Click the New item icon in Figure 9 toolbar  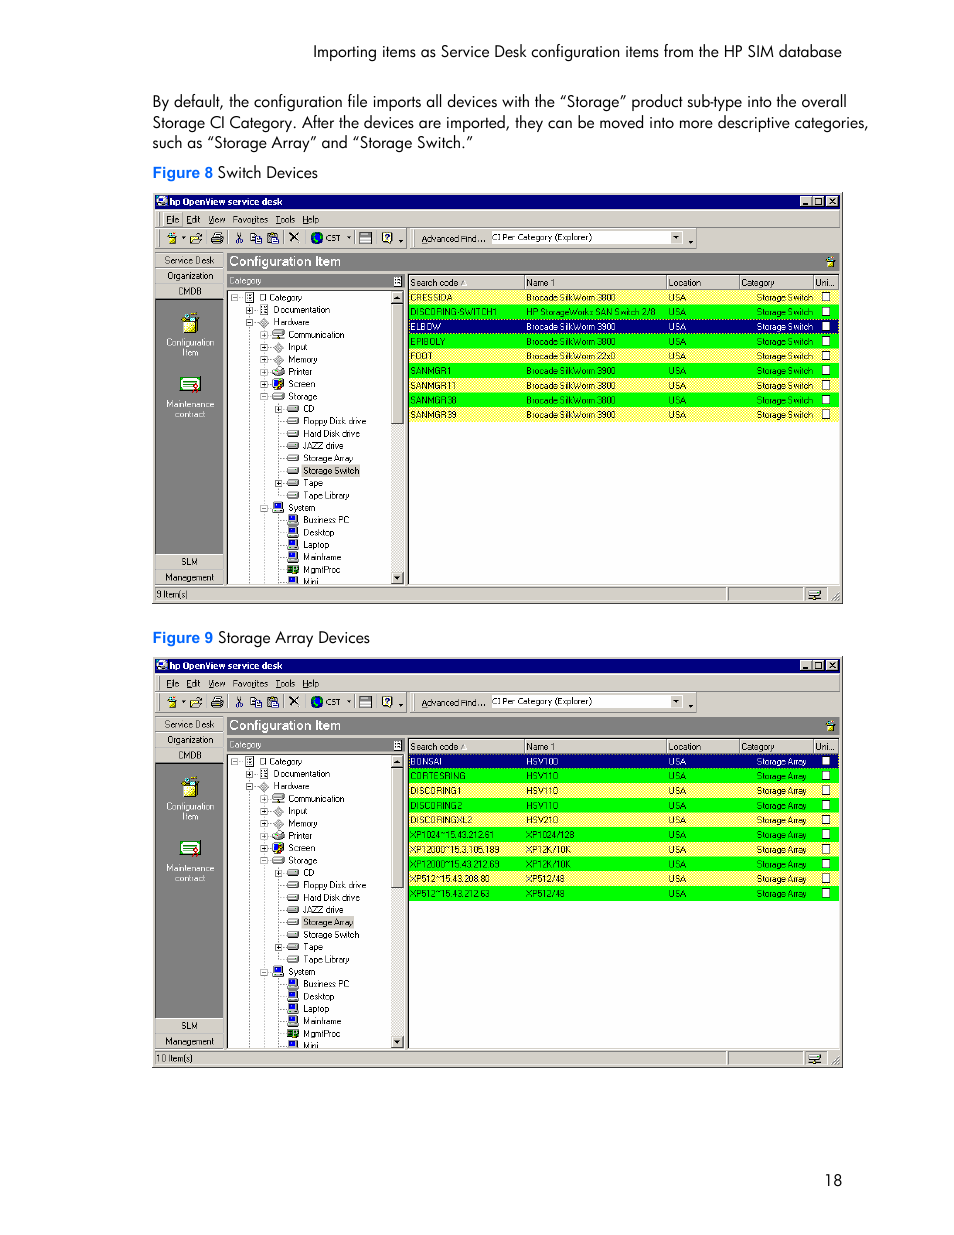(x=172, y=702)
